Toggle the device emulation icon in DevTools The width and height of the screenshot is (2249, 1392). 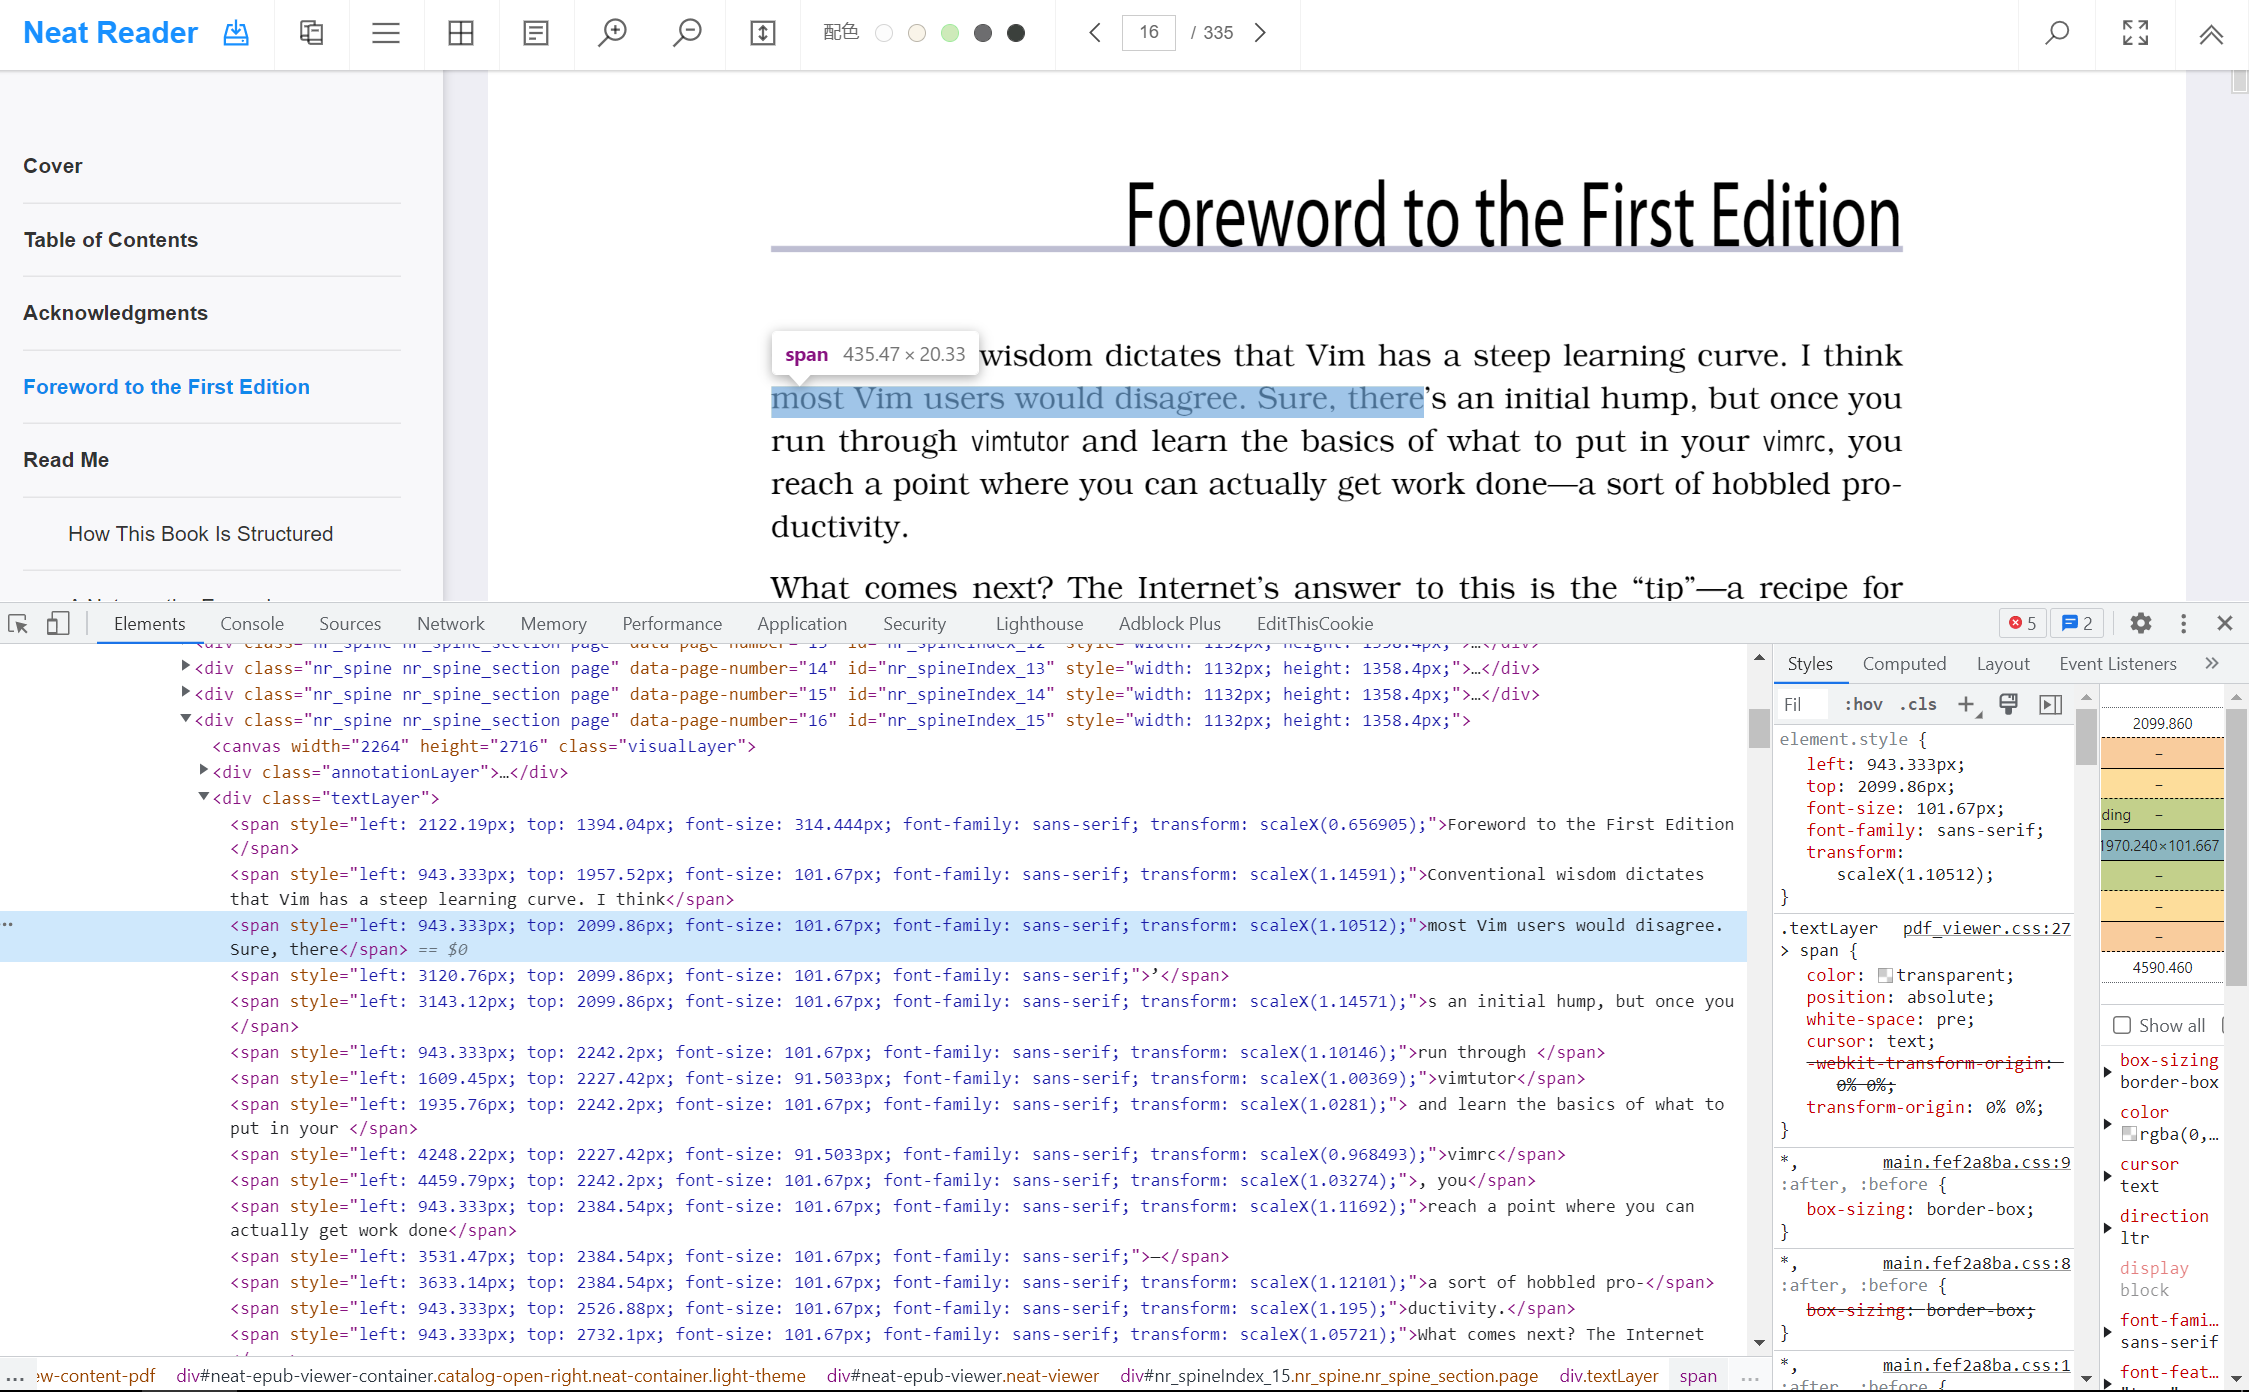[x=57, y=623]
